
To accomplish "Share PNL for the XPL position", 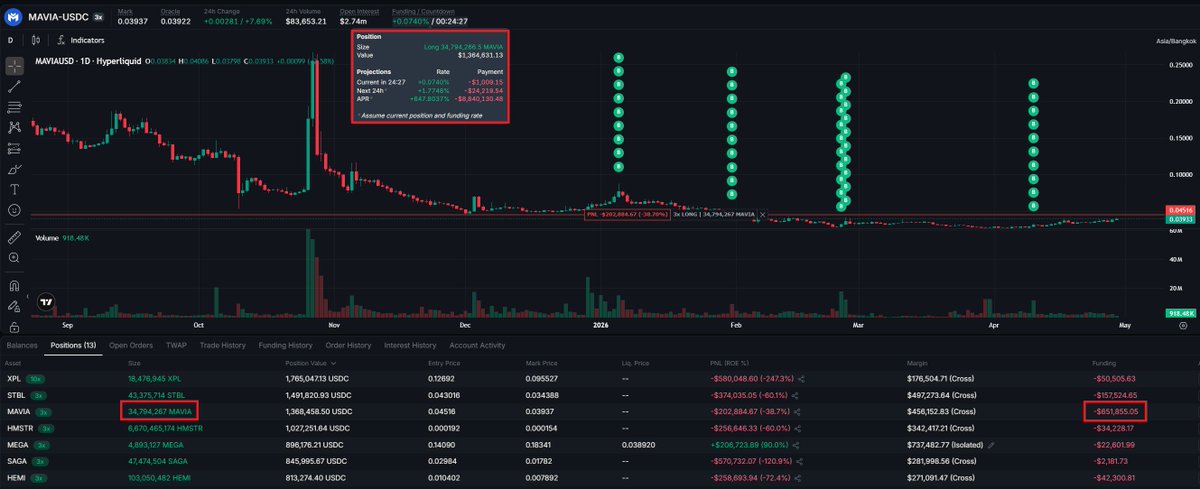I will coord(802,380).
